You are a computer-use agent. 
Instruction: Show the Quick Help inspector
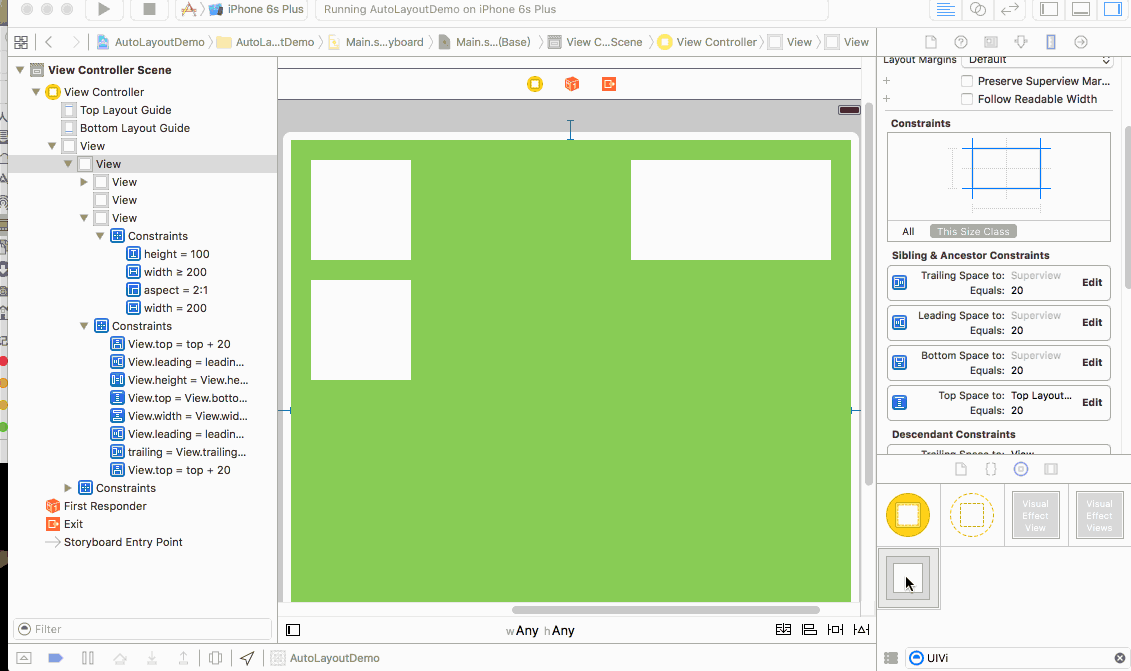tap(960, 42)
